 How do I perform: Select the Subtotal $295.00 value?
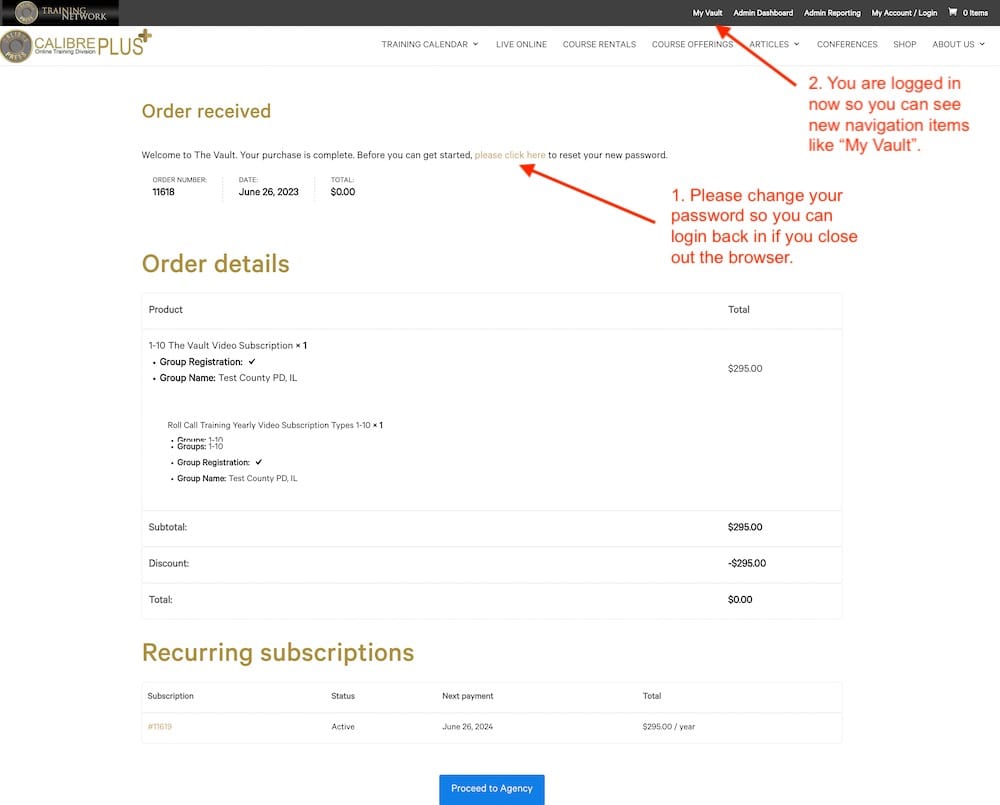pyautogui.click(x=745, y=527)
